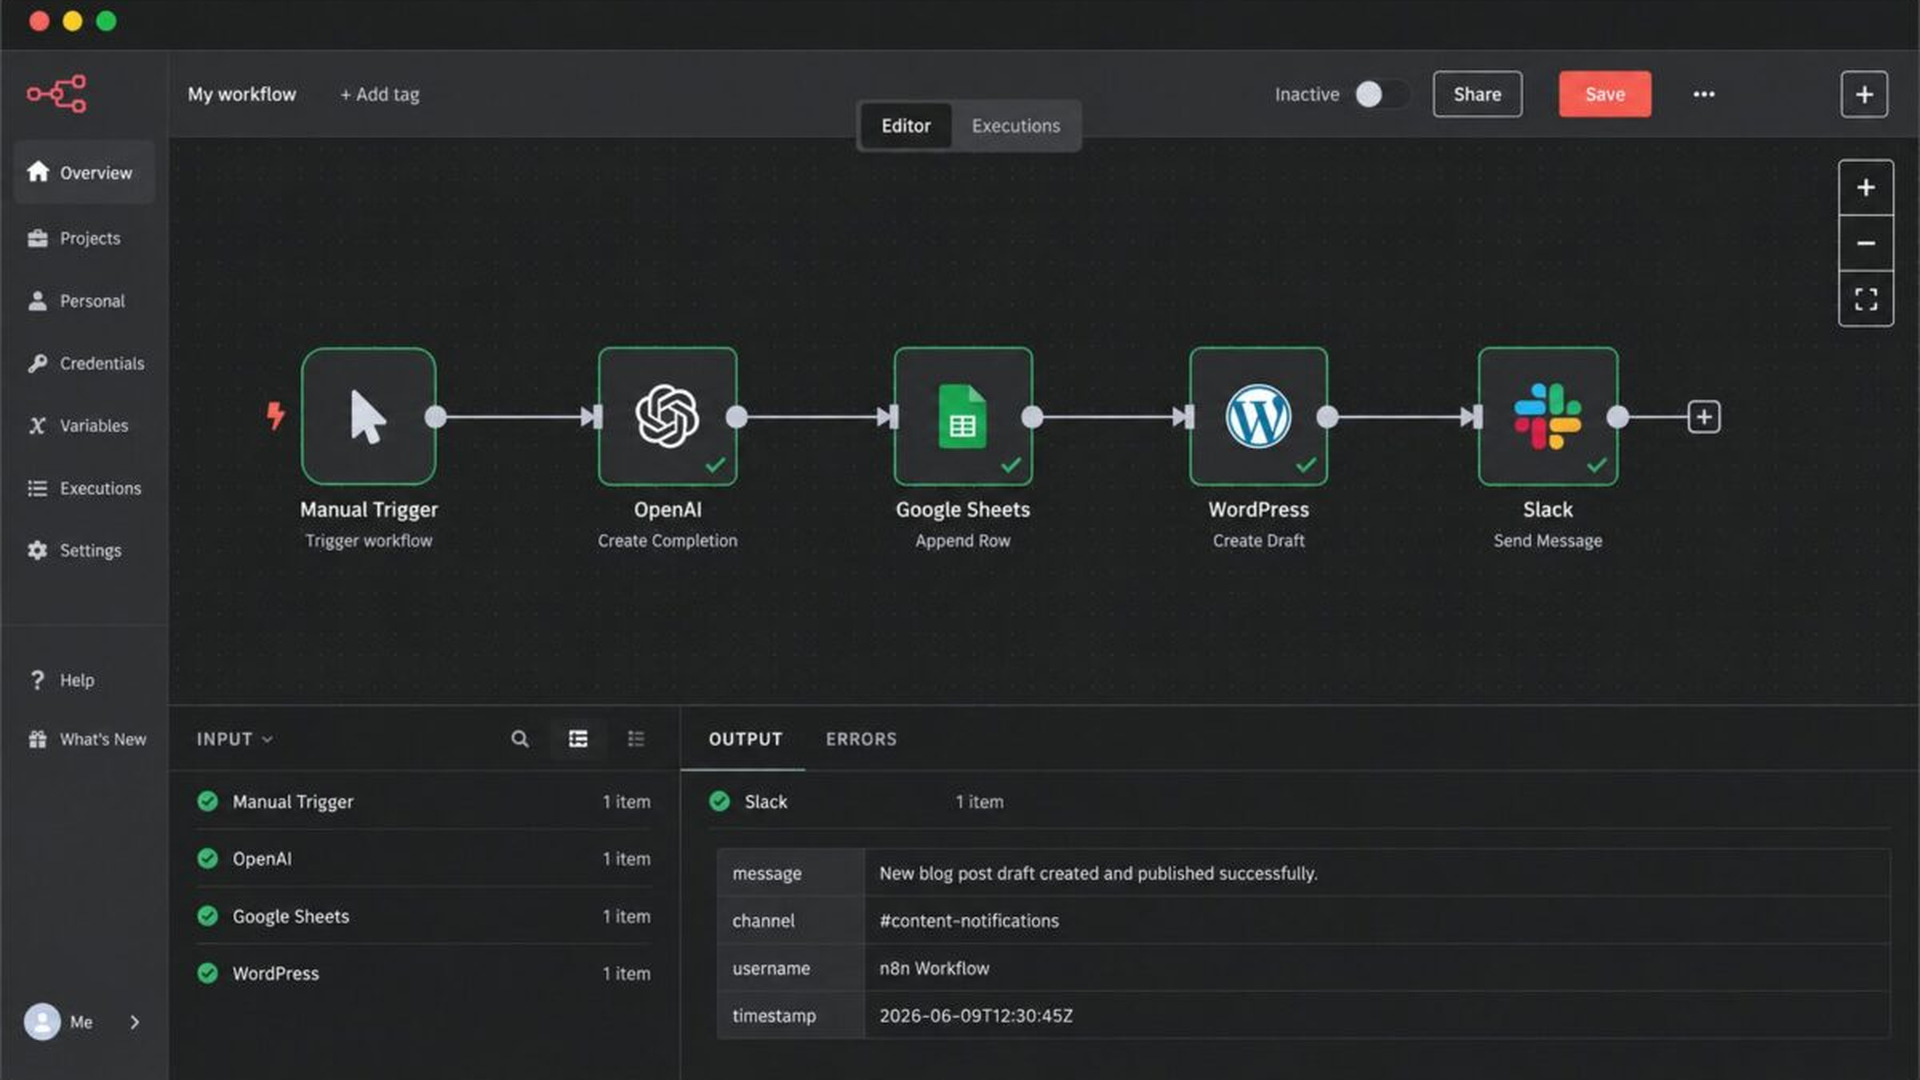Viewport: 1920px width, 1080px height.
Task: Open the Overview page
Action: (x=84, y=172)
